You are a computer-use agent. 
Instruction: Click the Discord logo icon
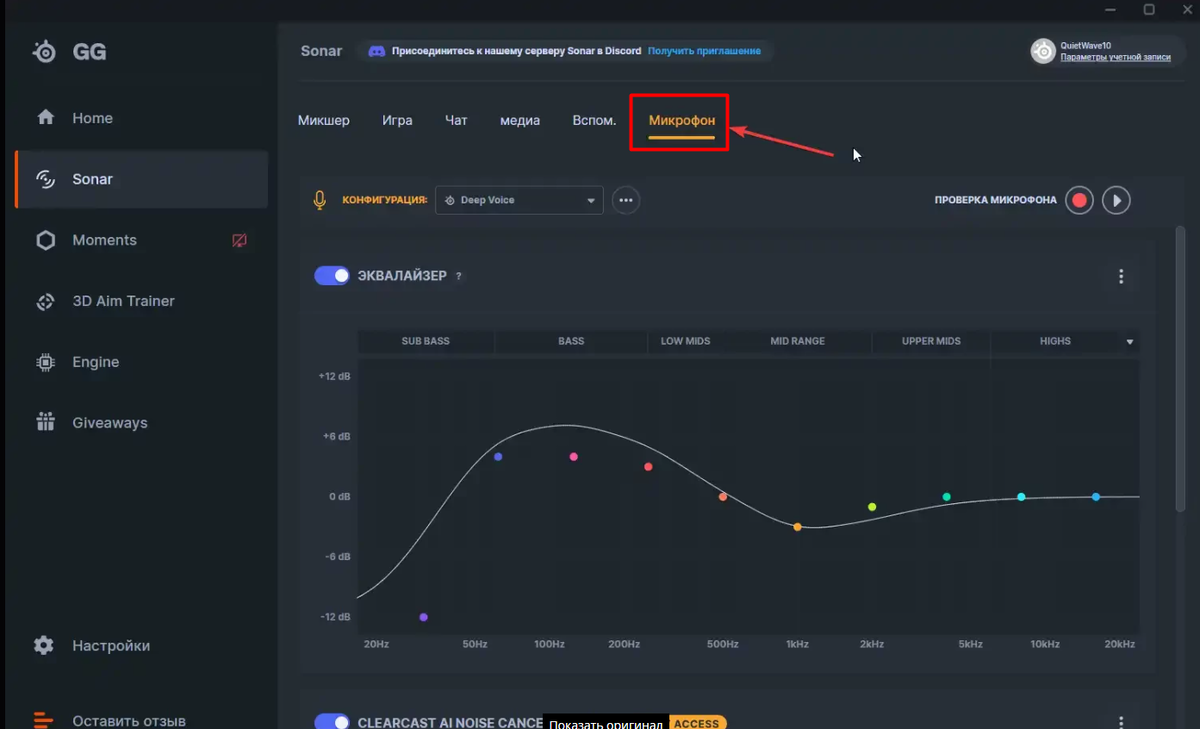(x=377, y=51)
